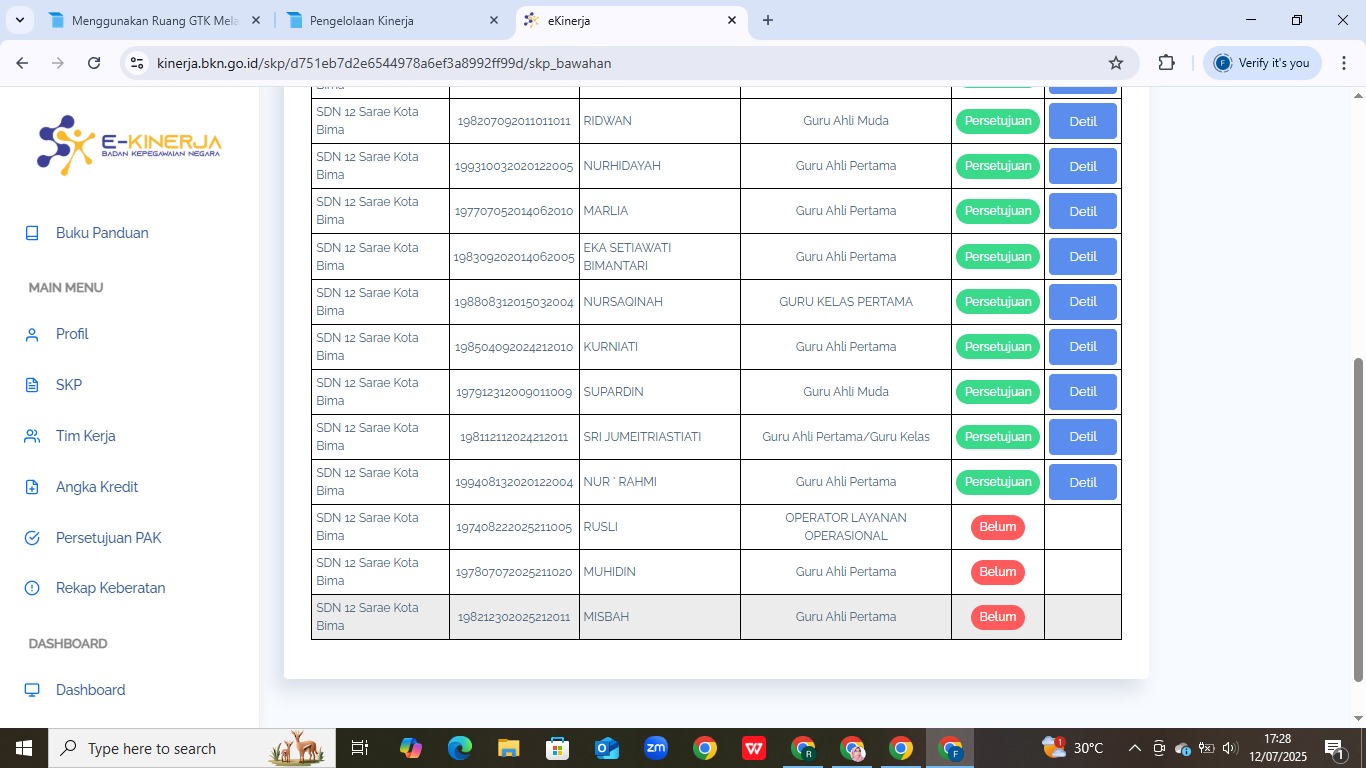Open File Explorer from taskbar
Viewport: 1366px width, 768px height.
click(x=509, y=748)
